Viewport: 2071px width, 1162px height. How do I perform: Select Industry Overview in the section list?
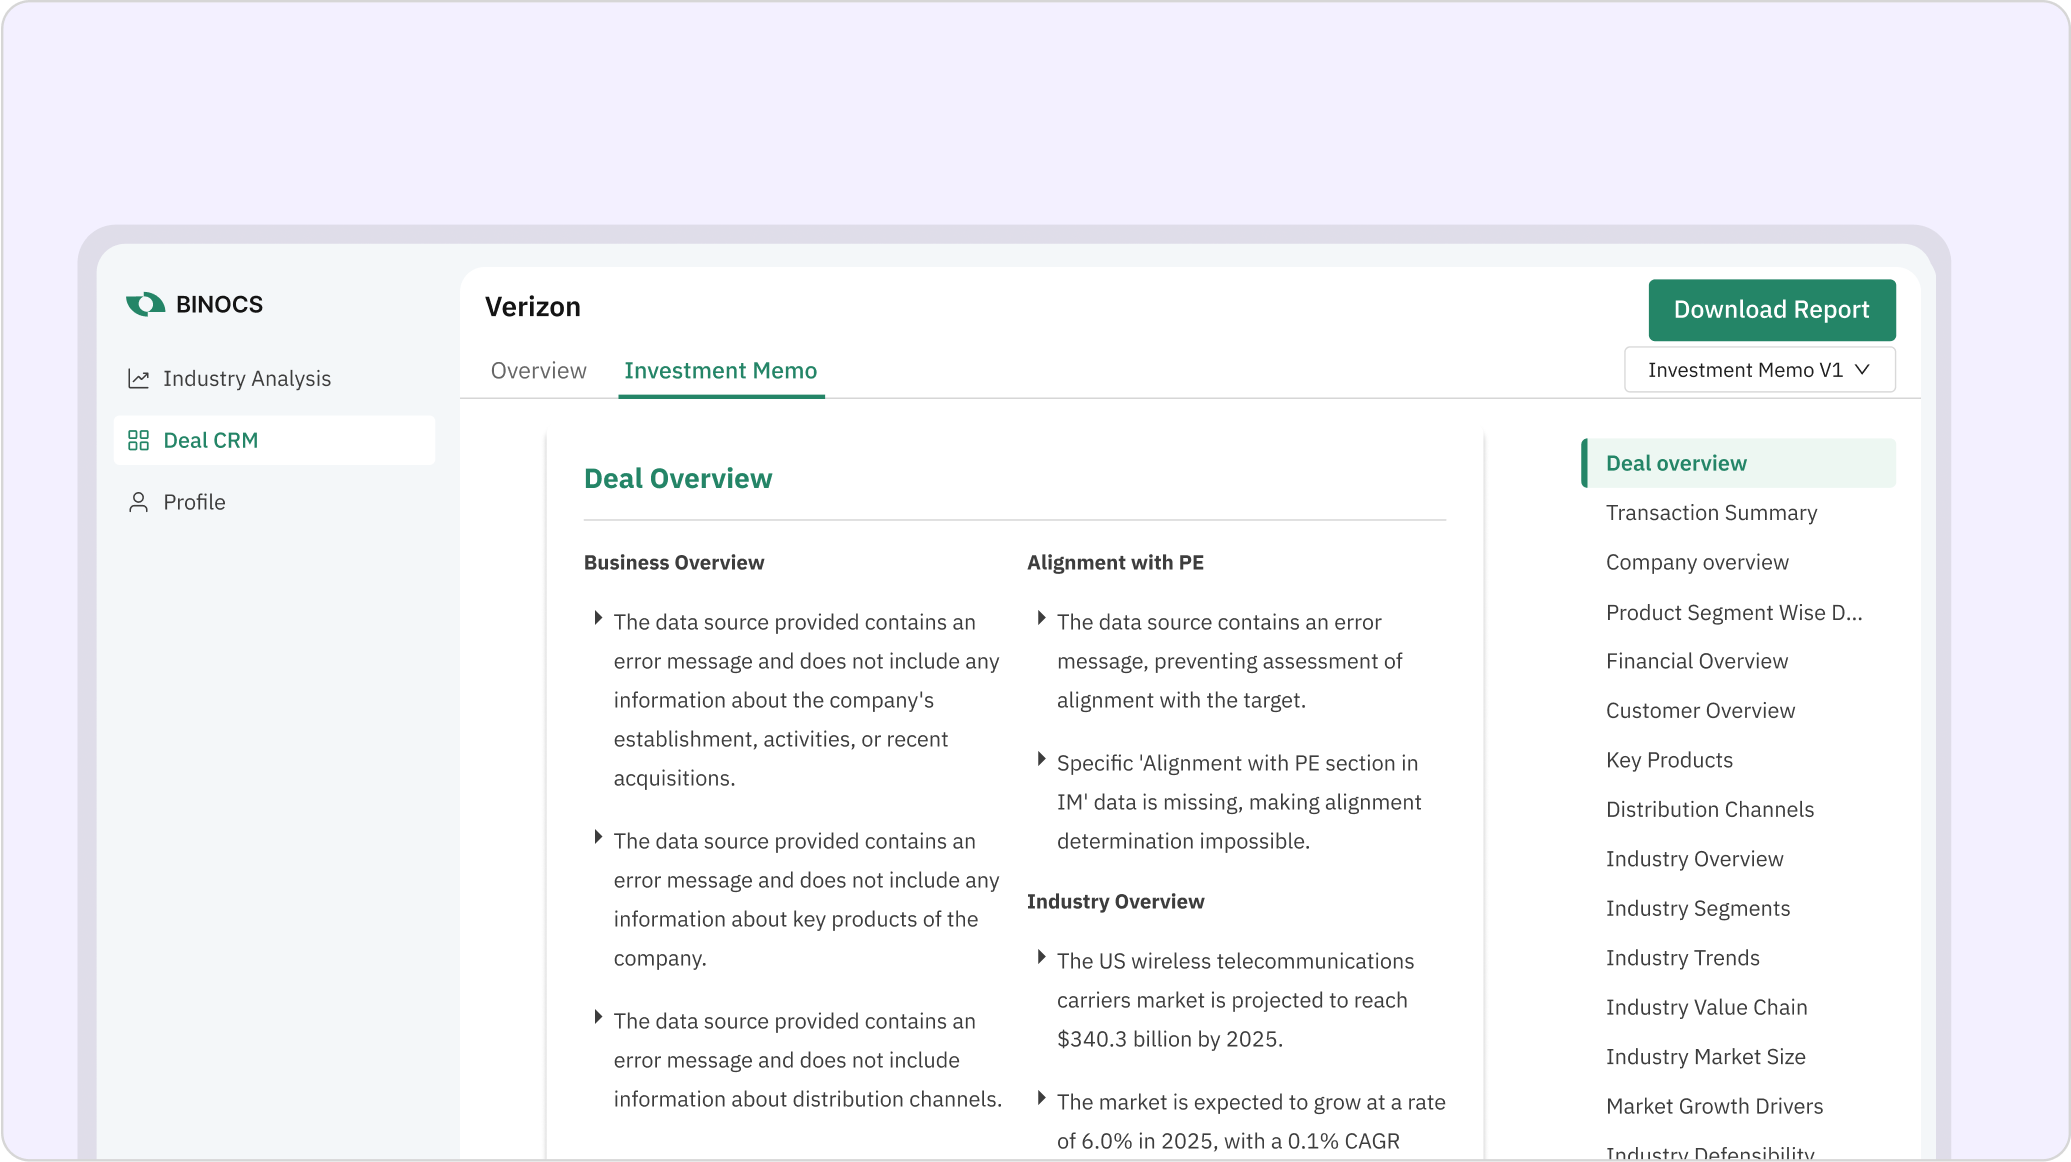coord(1694,859)
